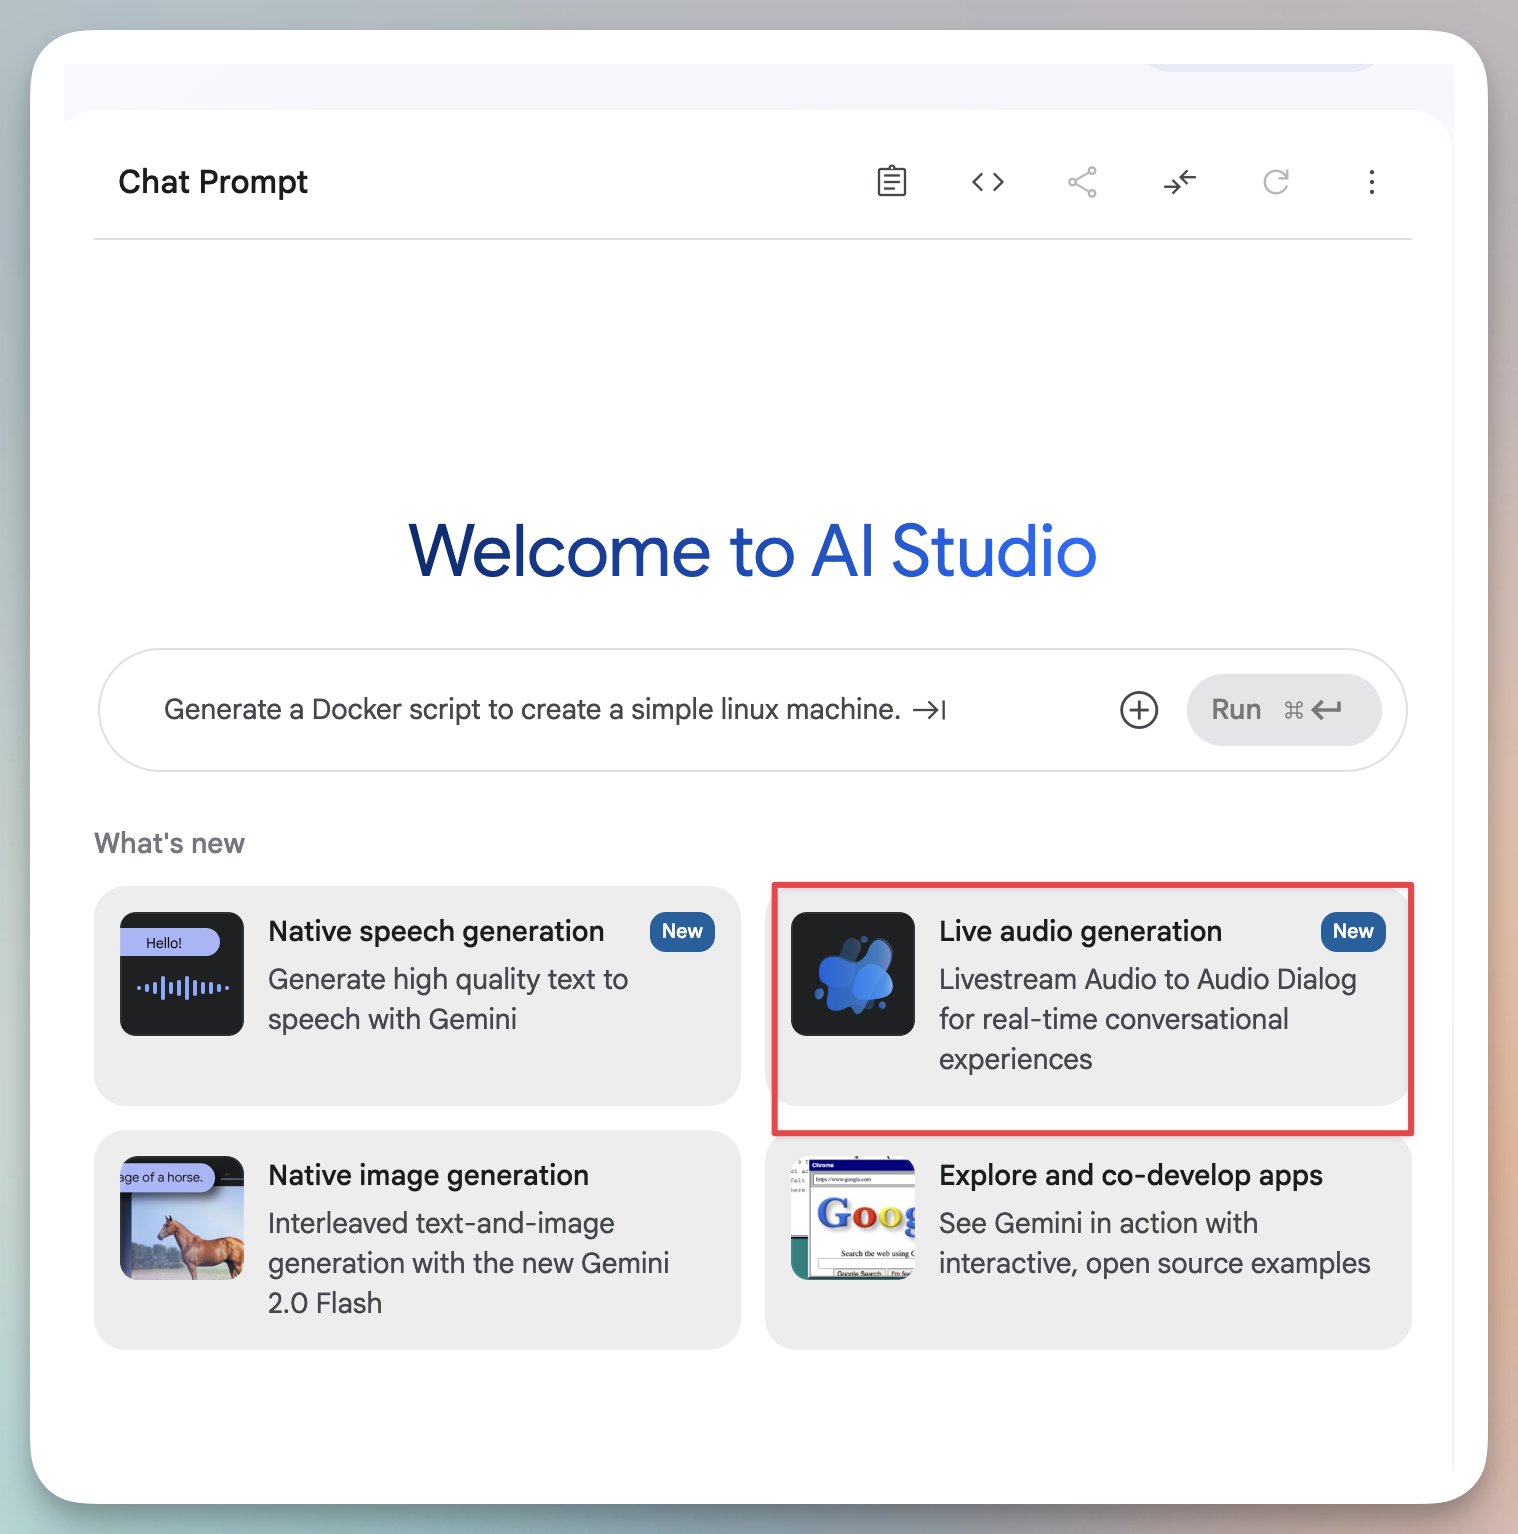Click the Chat Prompt title
Screen dimensions: 1518x1534
pyautogui.click(x=213, y=182)
